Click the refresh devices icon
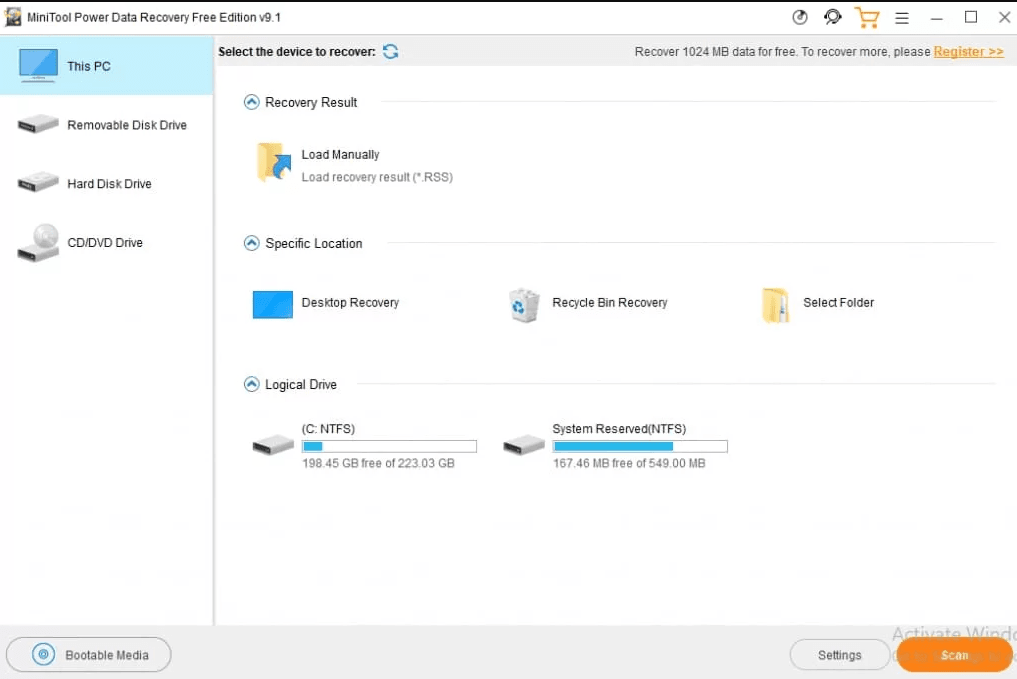Image resolution: width=1017 pixels, height=679 pixels. (x=390, y=51)
